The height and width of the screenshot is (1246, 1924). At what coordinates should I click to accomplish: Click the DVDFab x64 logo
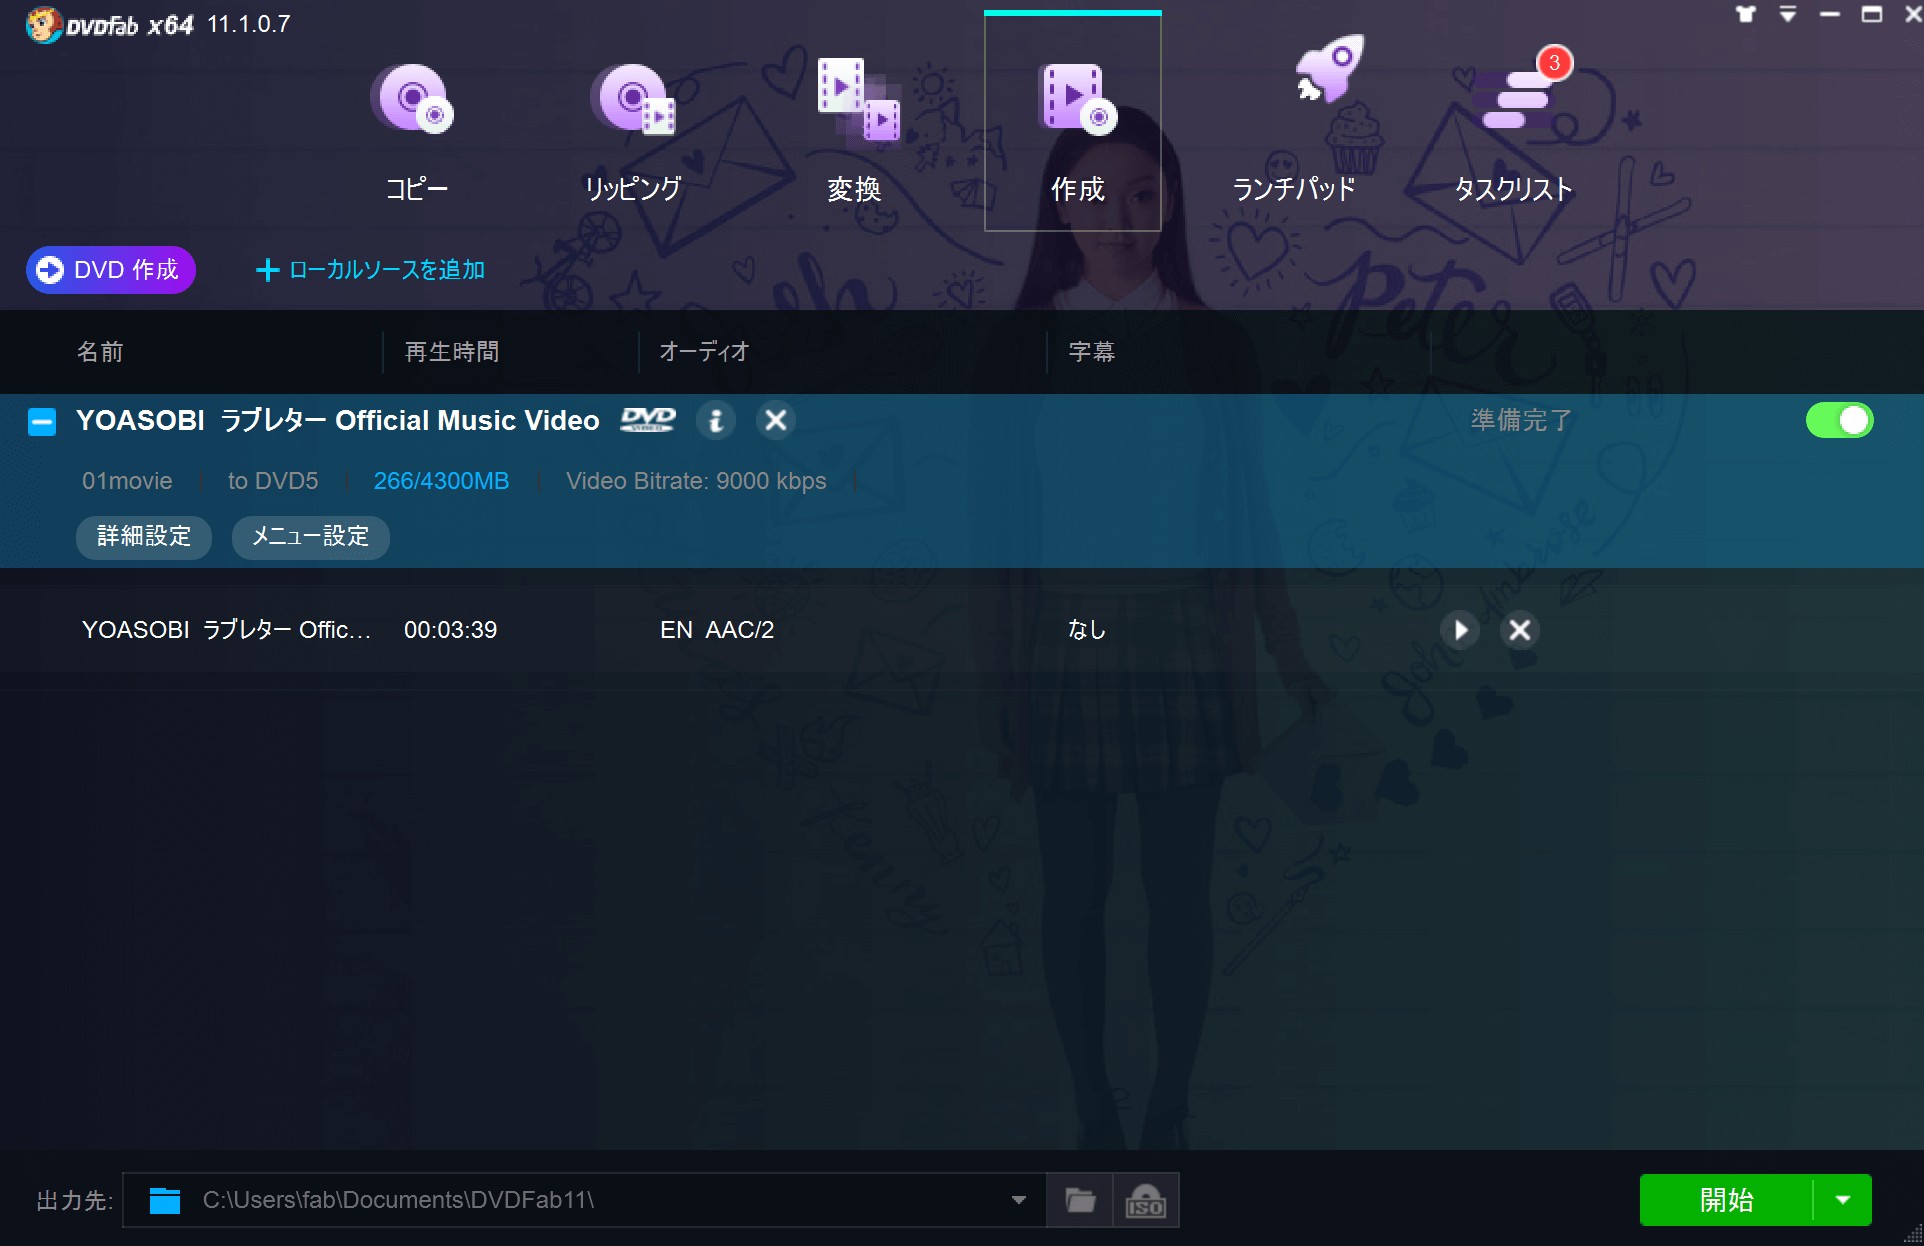tap(110, 24)
